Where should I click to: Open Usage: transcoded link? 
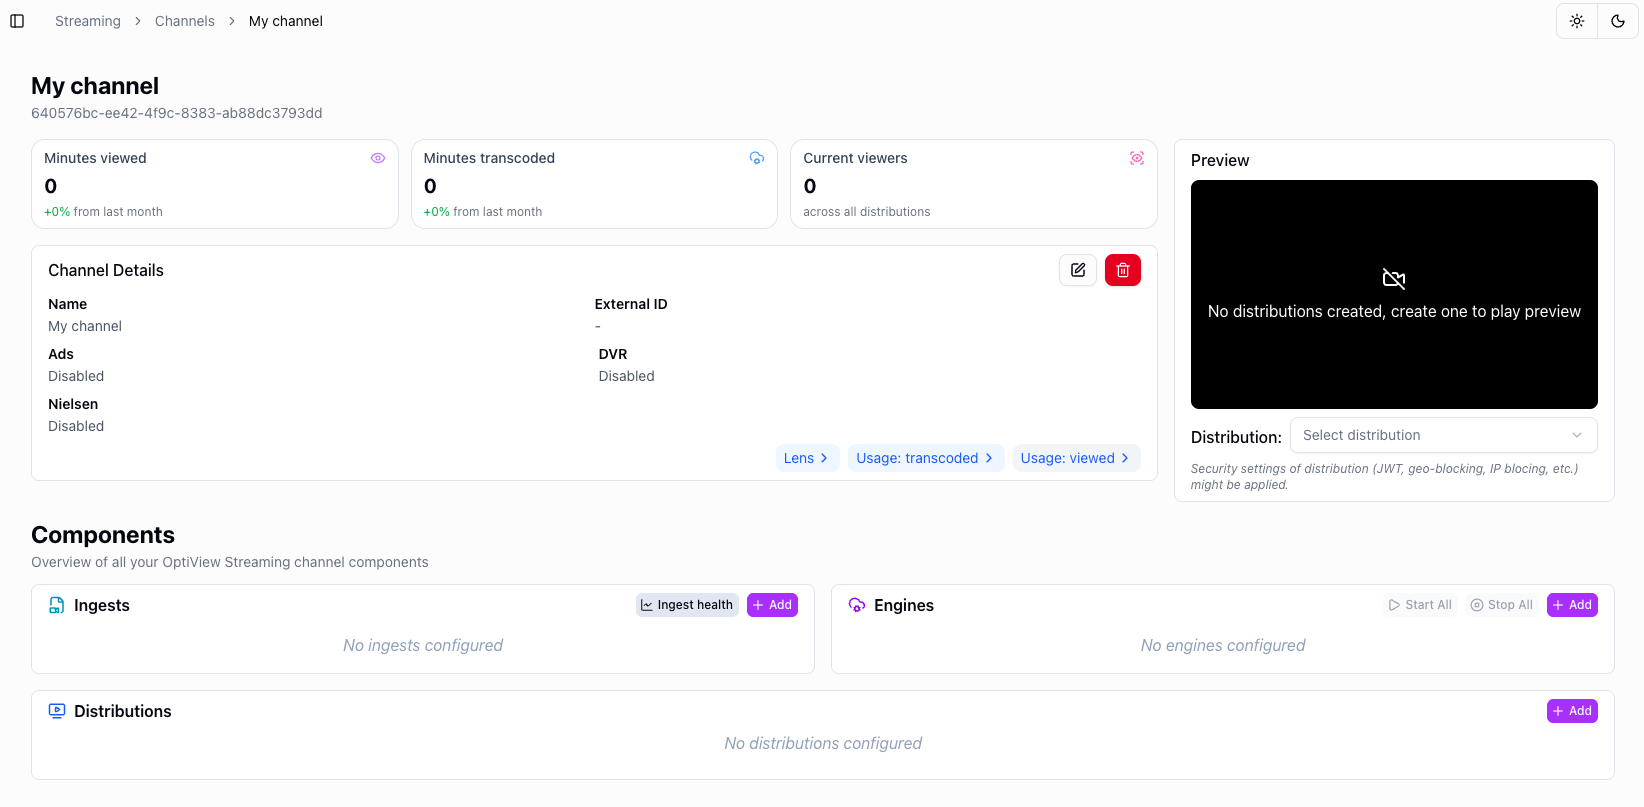click(x=925, y=458)
